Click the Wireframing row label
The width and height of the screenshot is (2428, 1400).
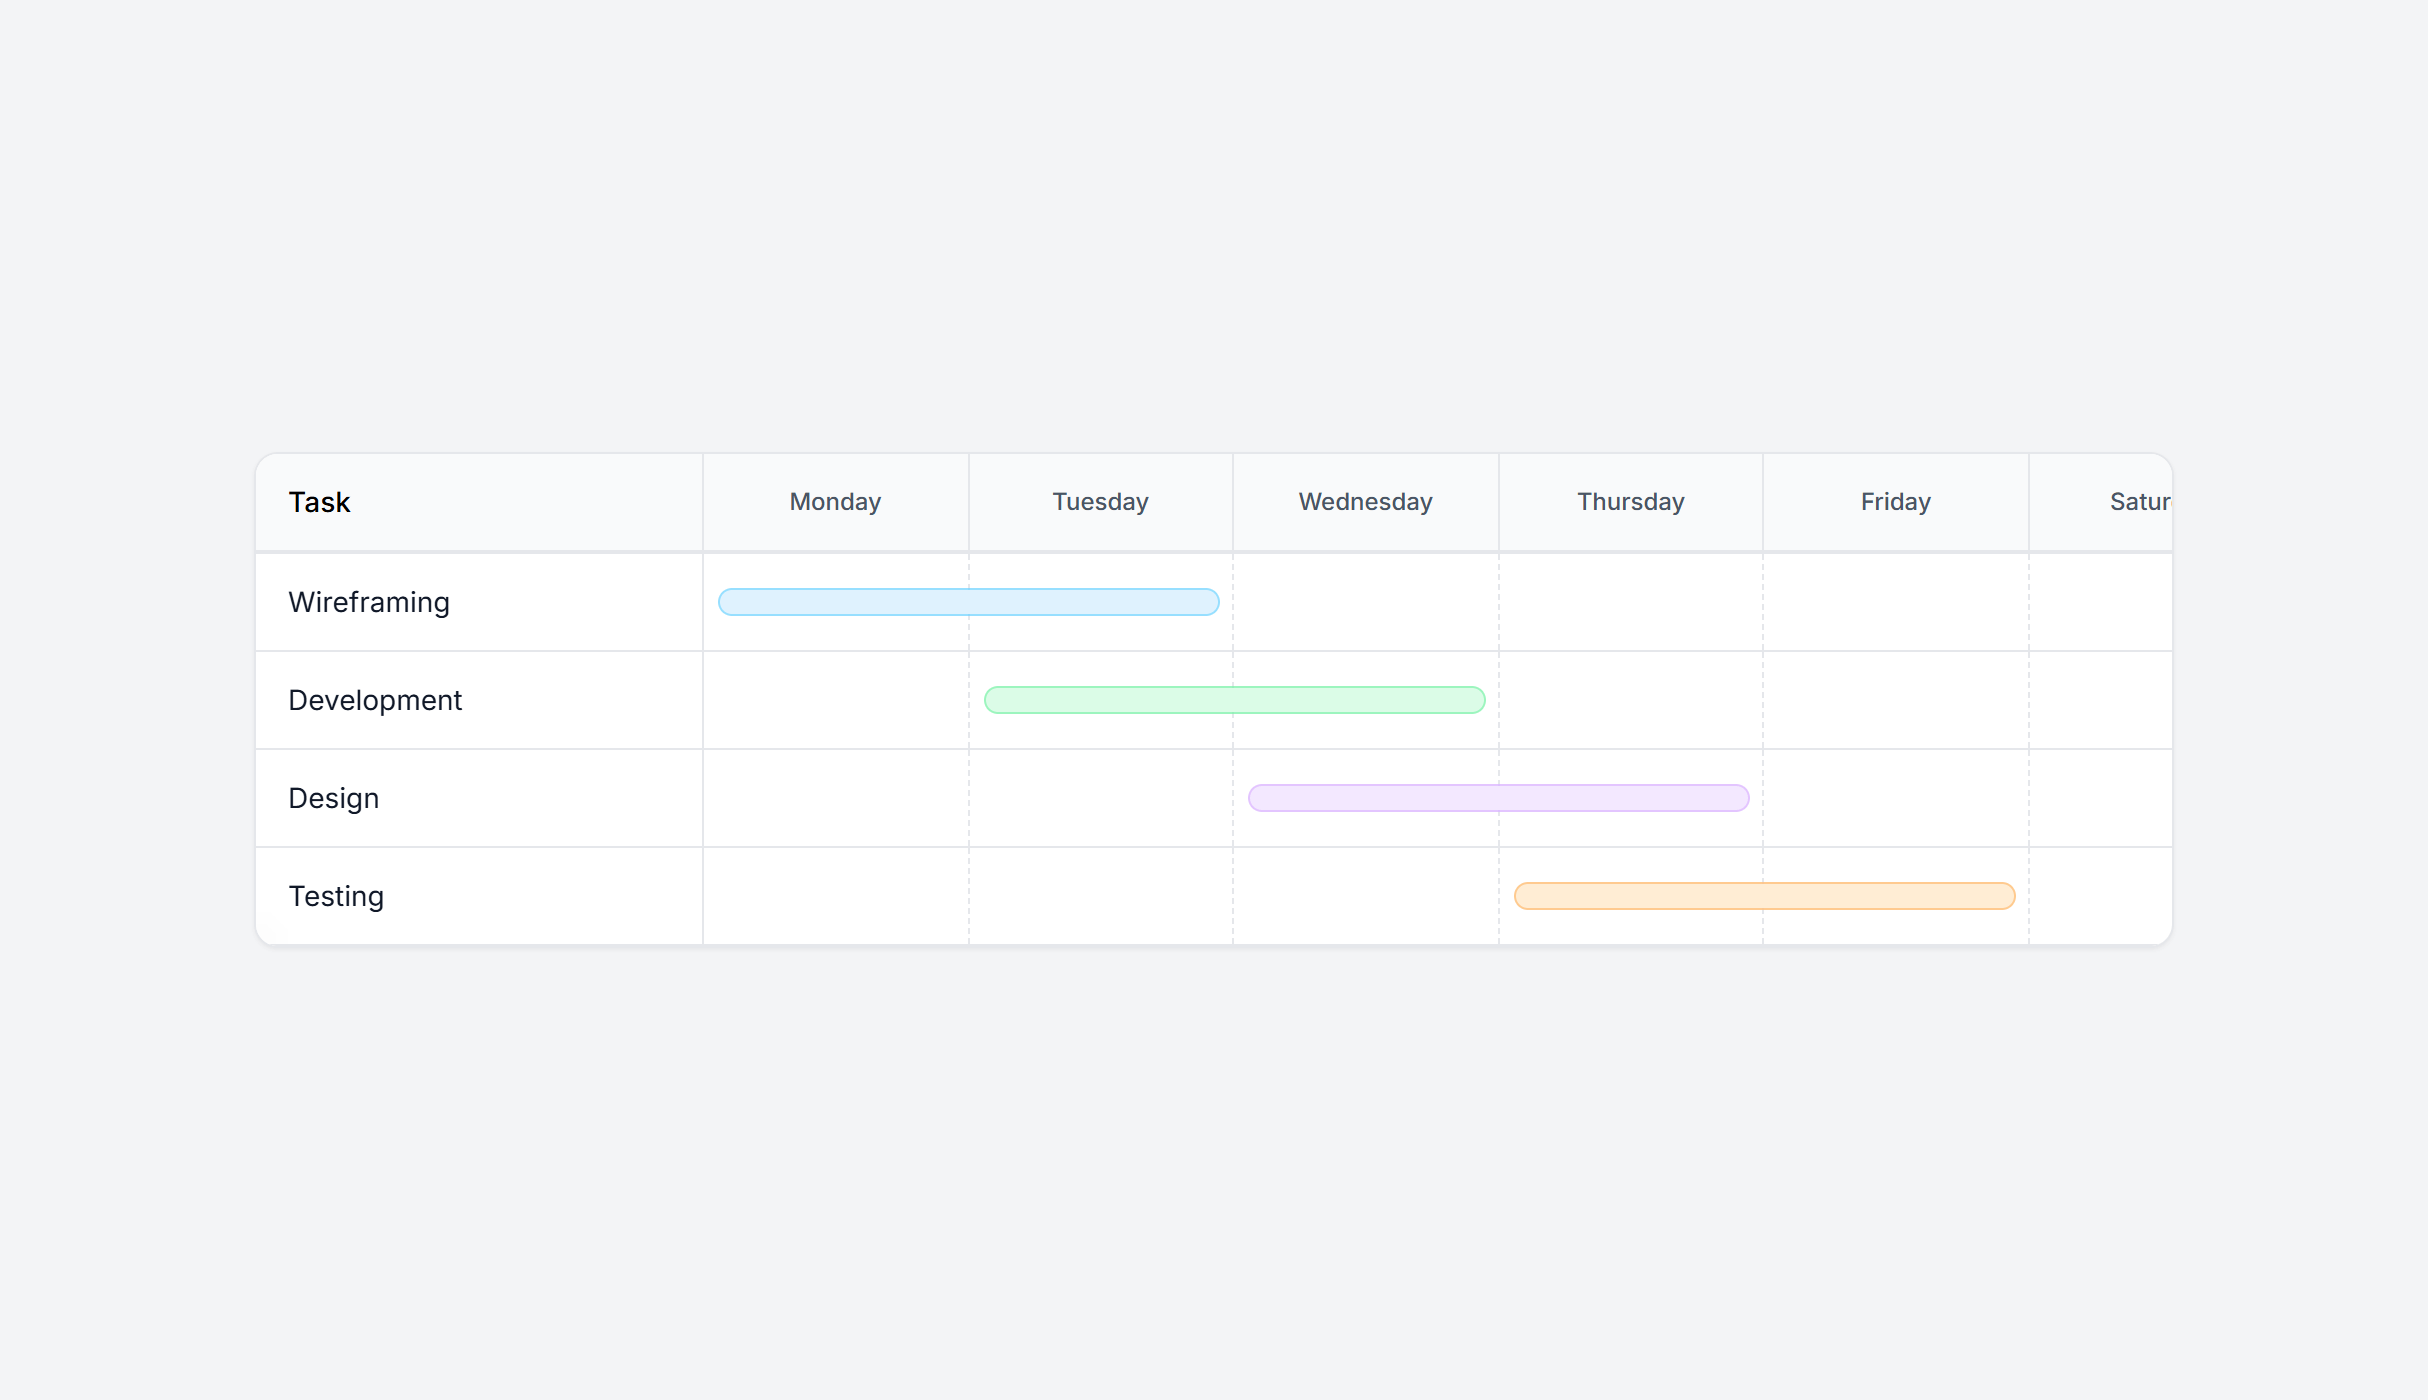click(x=369, y=601)
